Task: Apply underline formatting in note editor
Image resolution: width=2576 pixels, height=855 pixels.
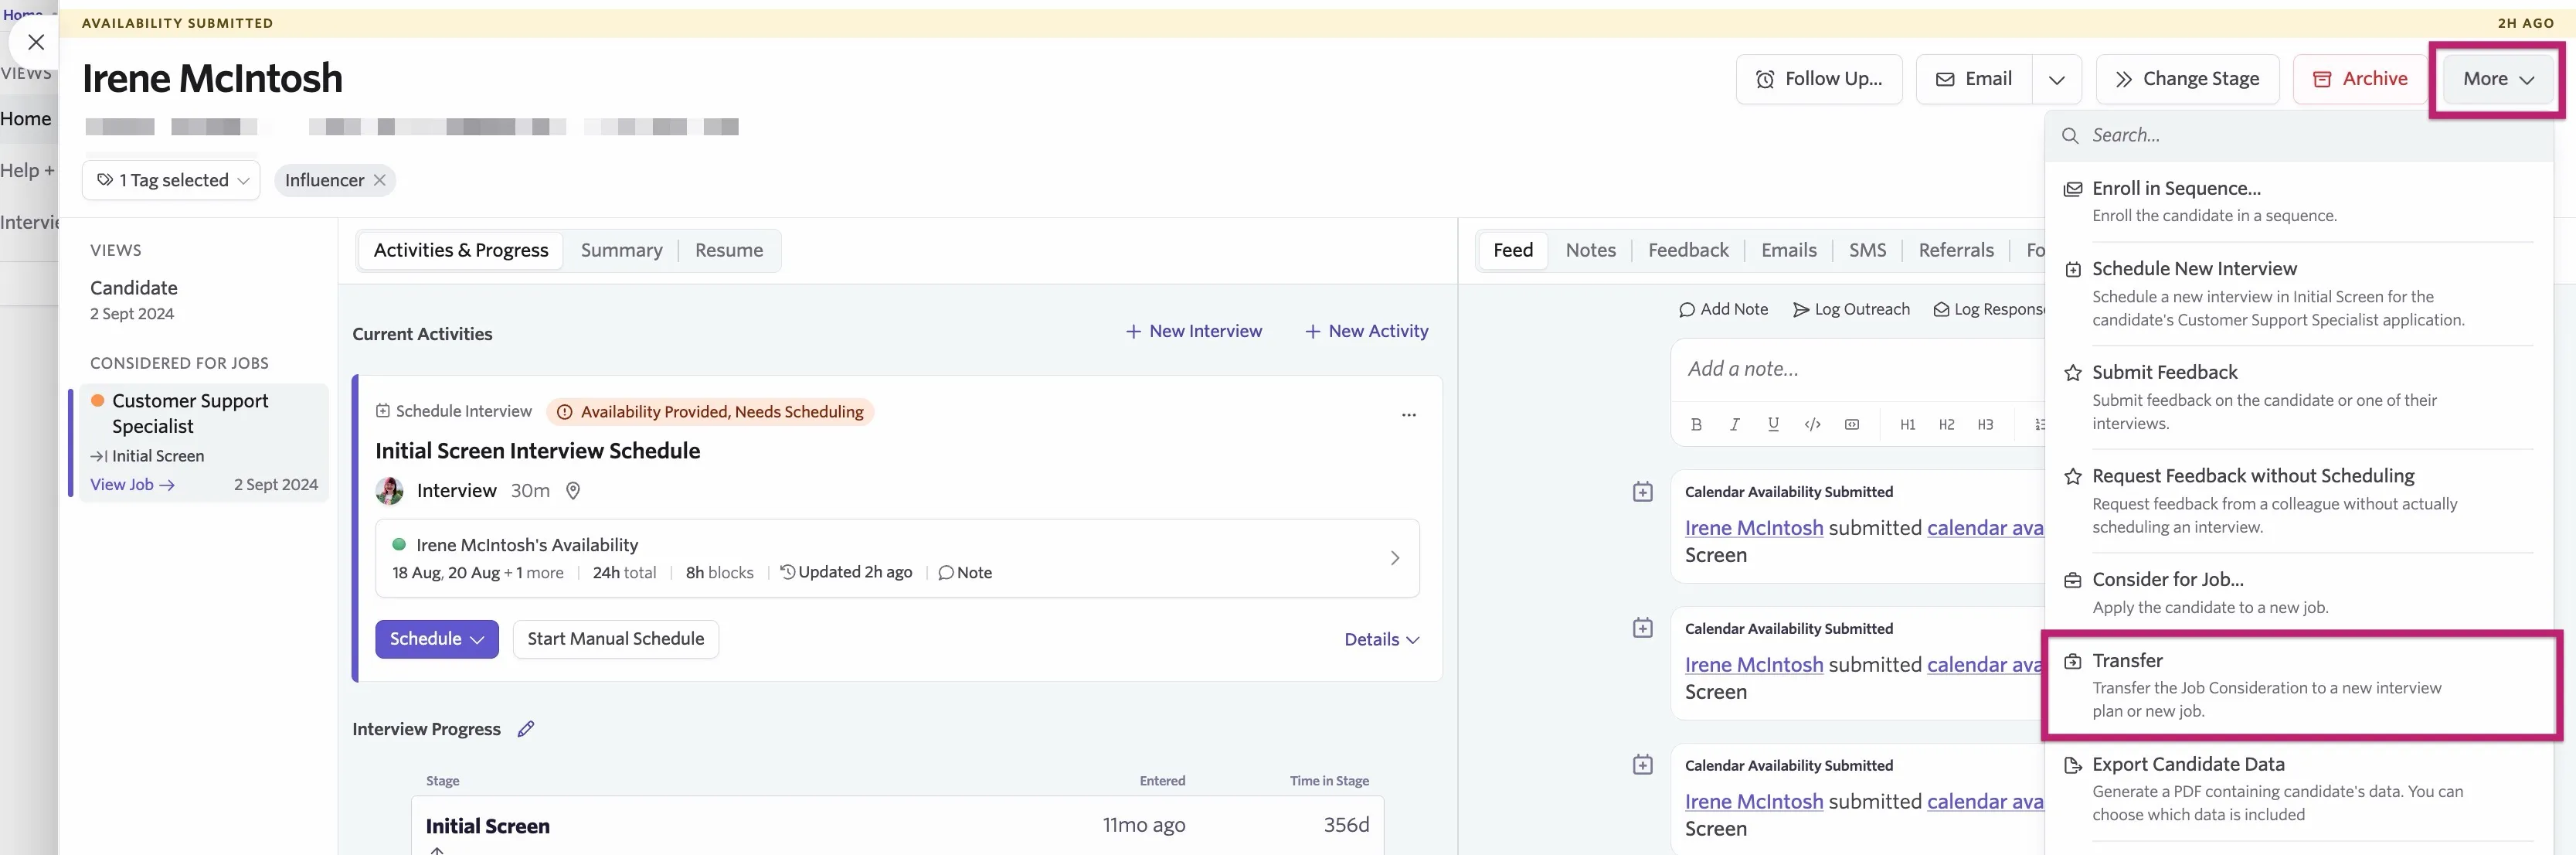Action: [1773, 425]
